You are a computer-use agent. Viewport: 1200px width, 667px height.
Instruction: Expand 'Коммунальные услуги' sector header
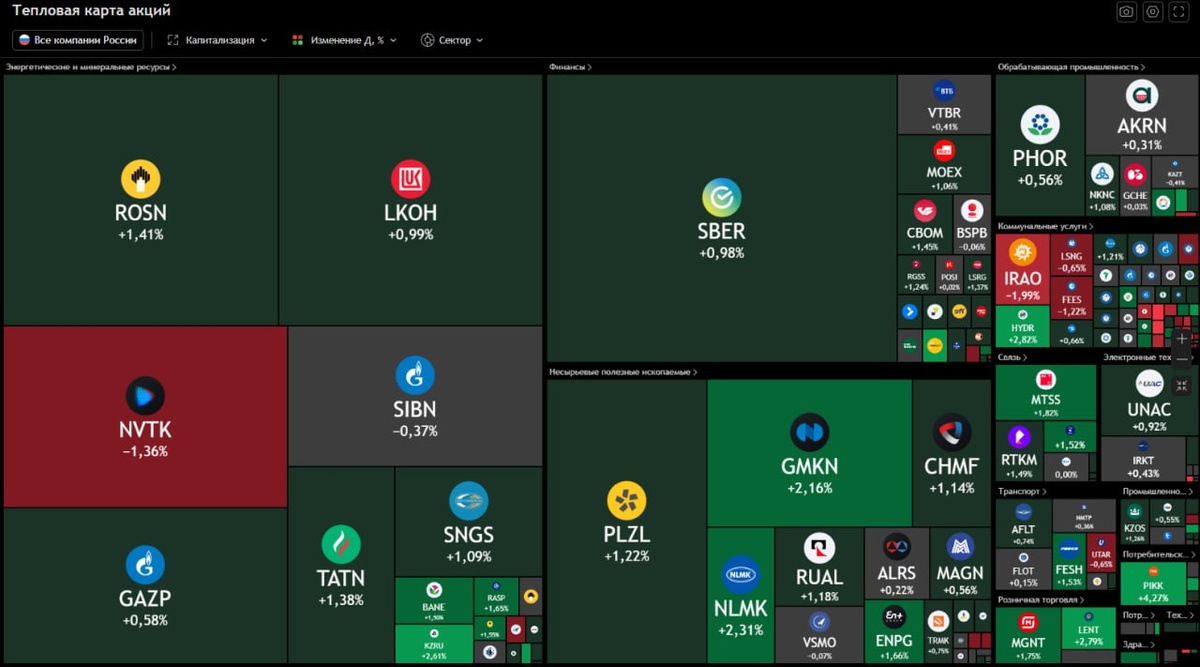[1044, 227]
